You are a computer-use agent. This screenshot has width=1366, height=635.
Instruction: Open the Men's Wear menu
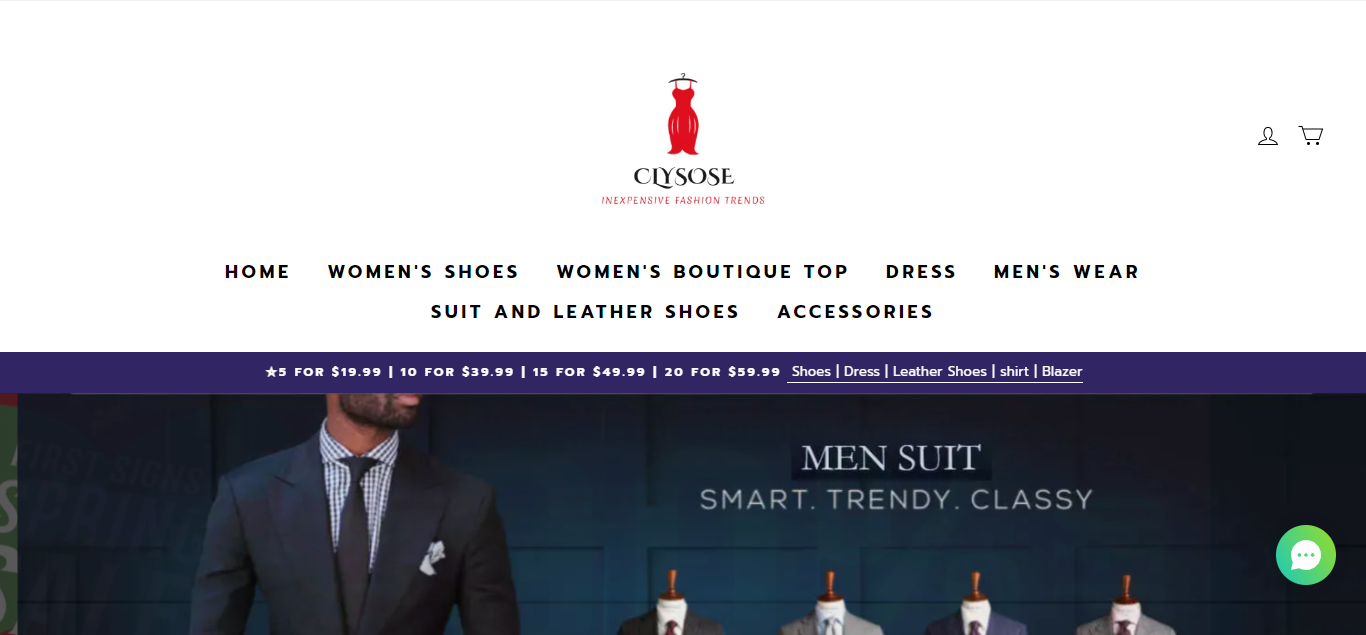[x=1067, y=272]
